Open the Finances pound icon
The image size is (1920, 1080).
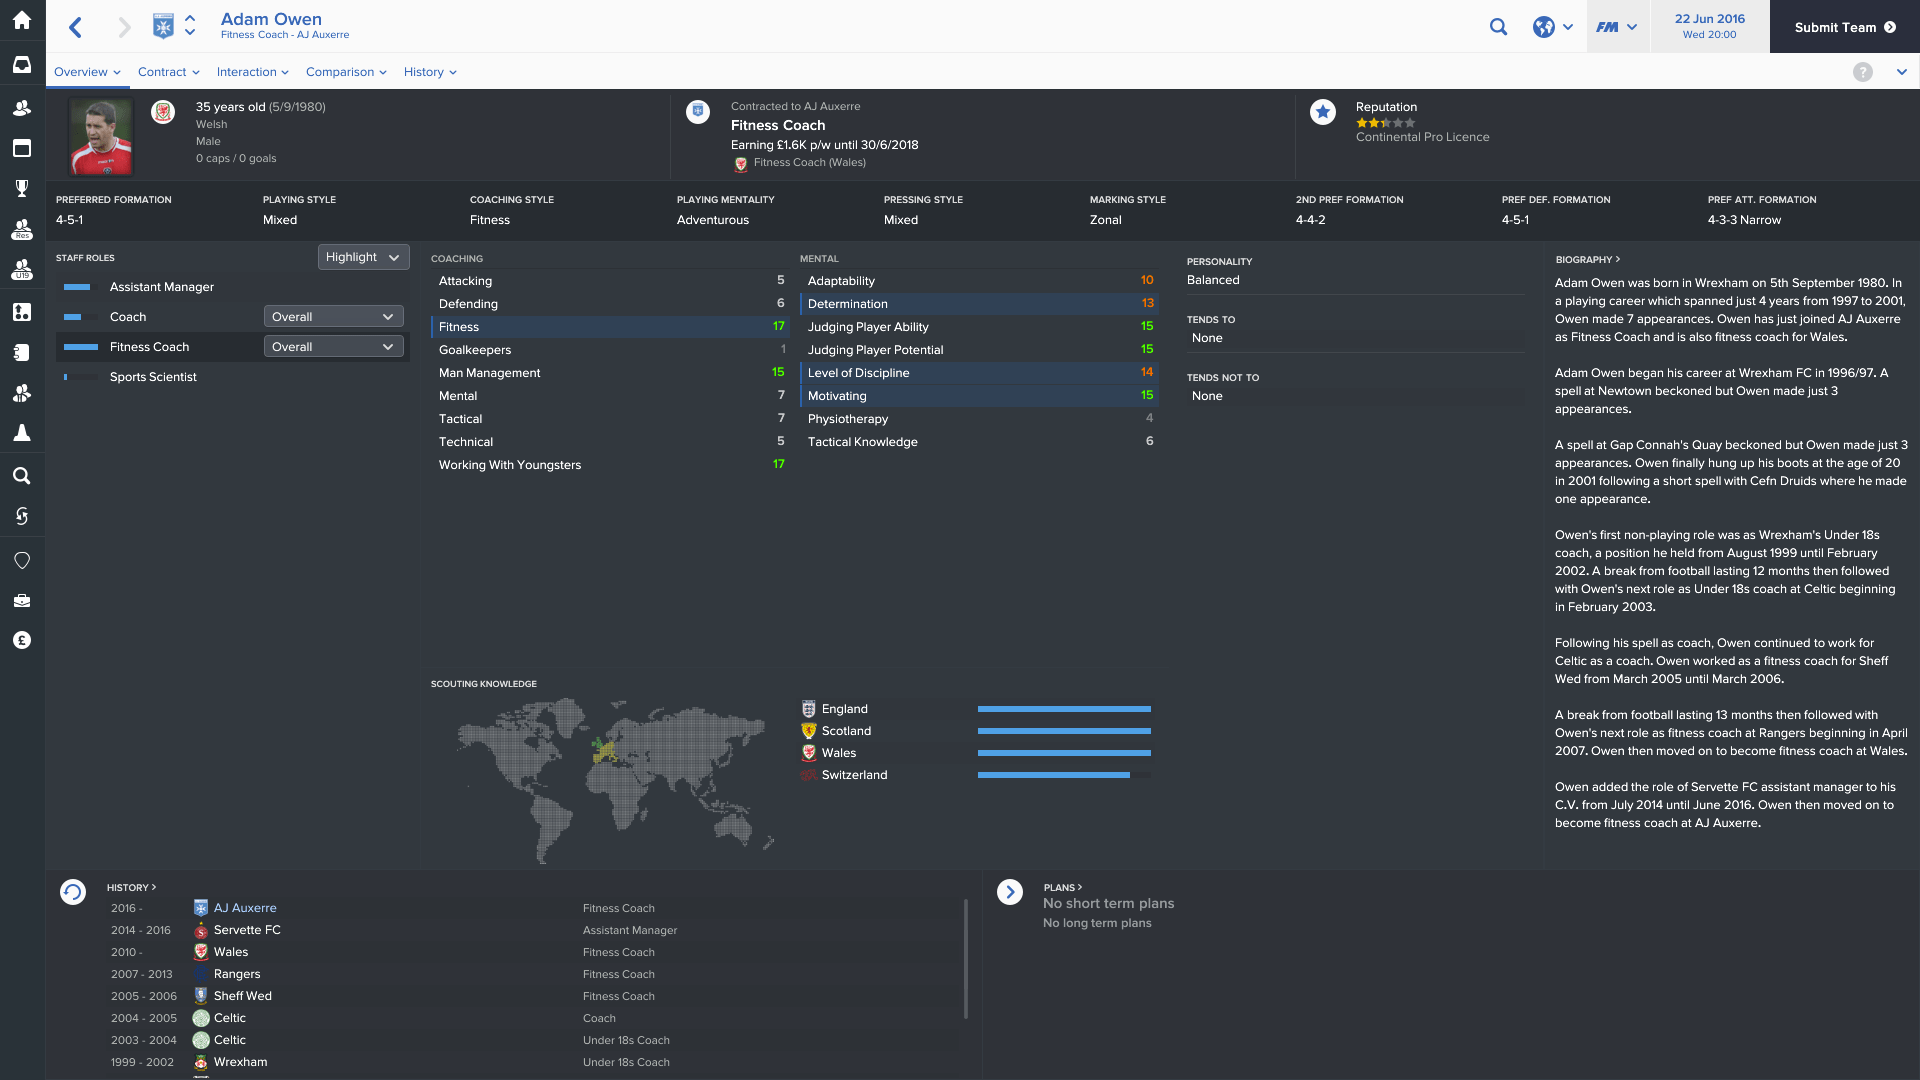coord(22,640)
